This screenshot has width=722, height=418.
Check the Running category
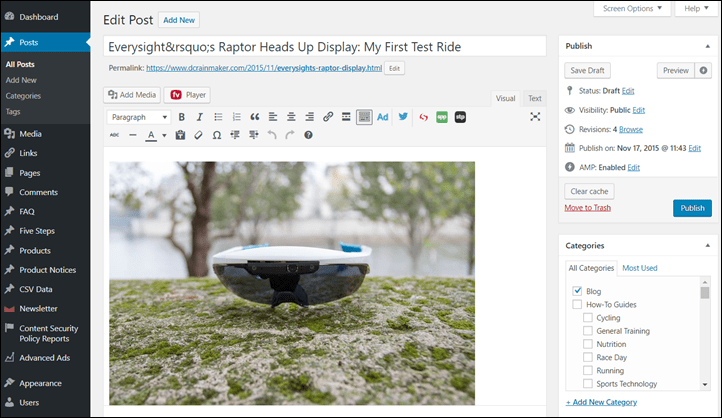(588, 370)
